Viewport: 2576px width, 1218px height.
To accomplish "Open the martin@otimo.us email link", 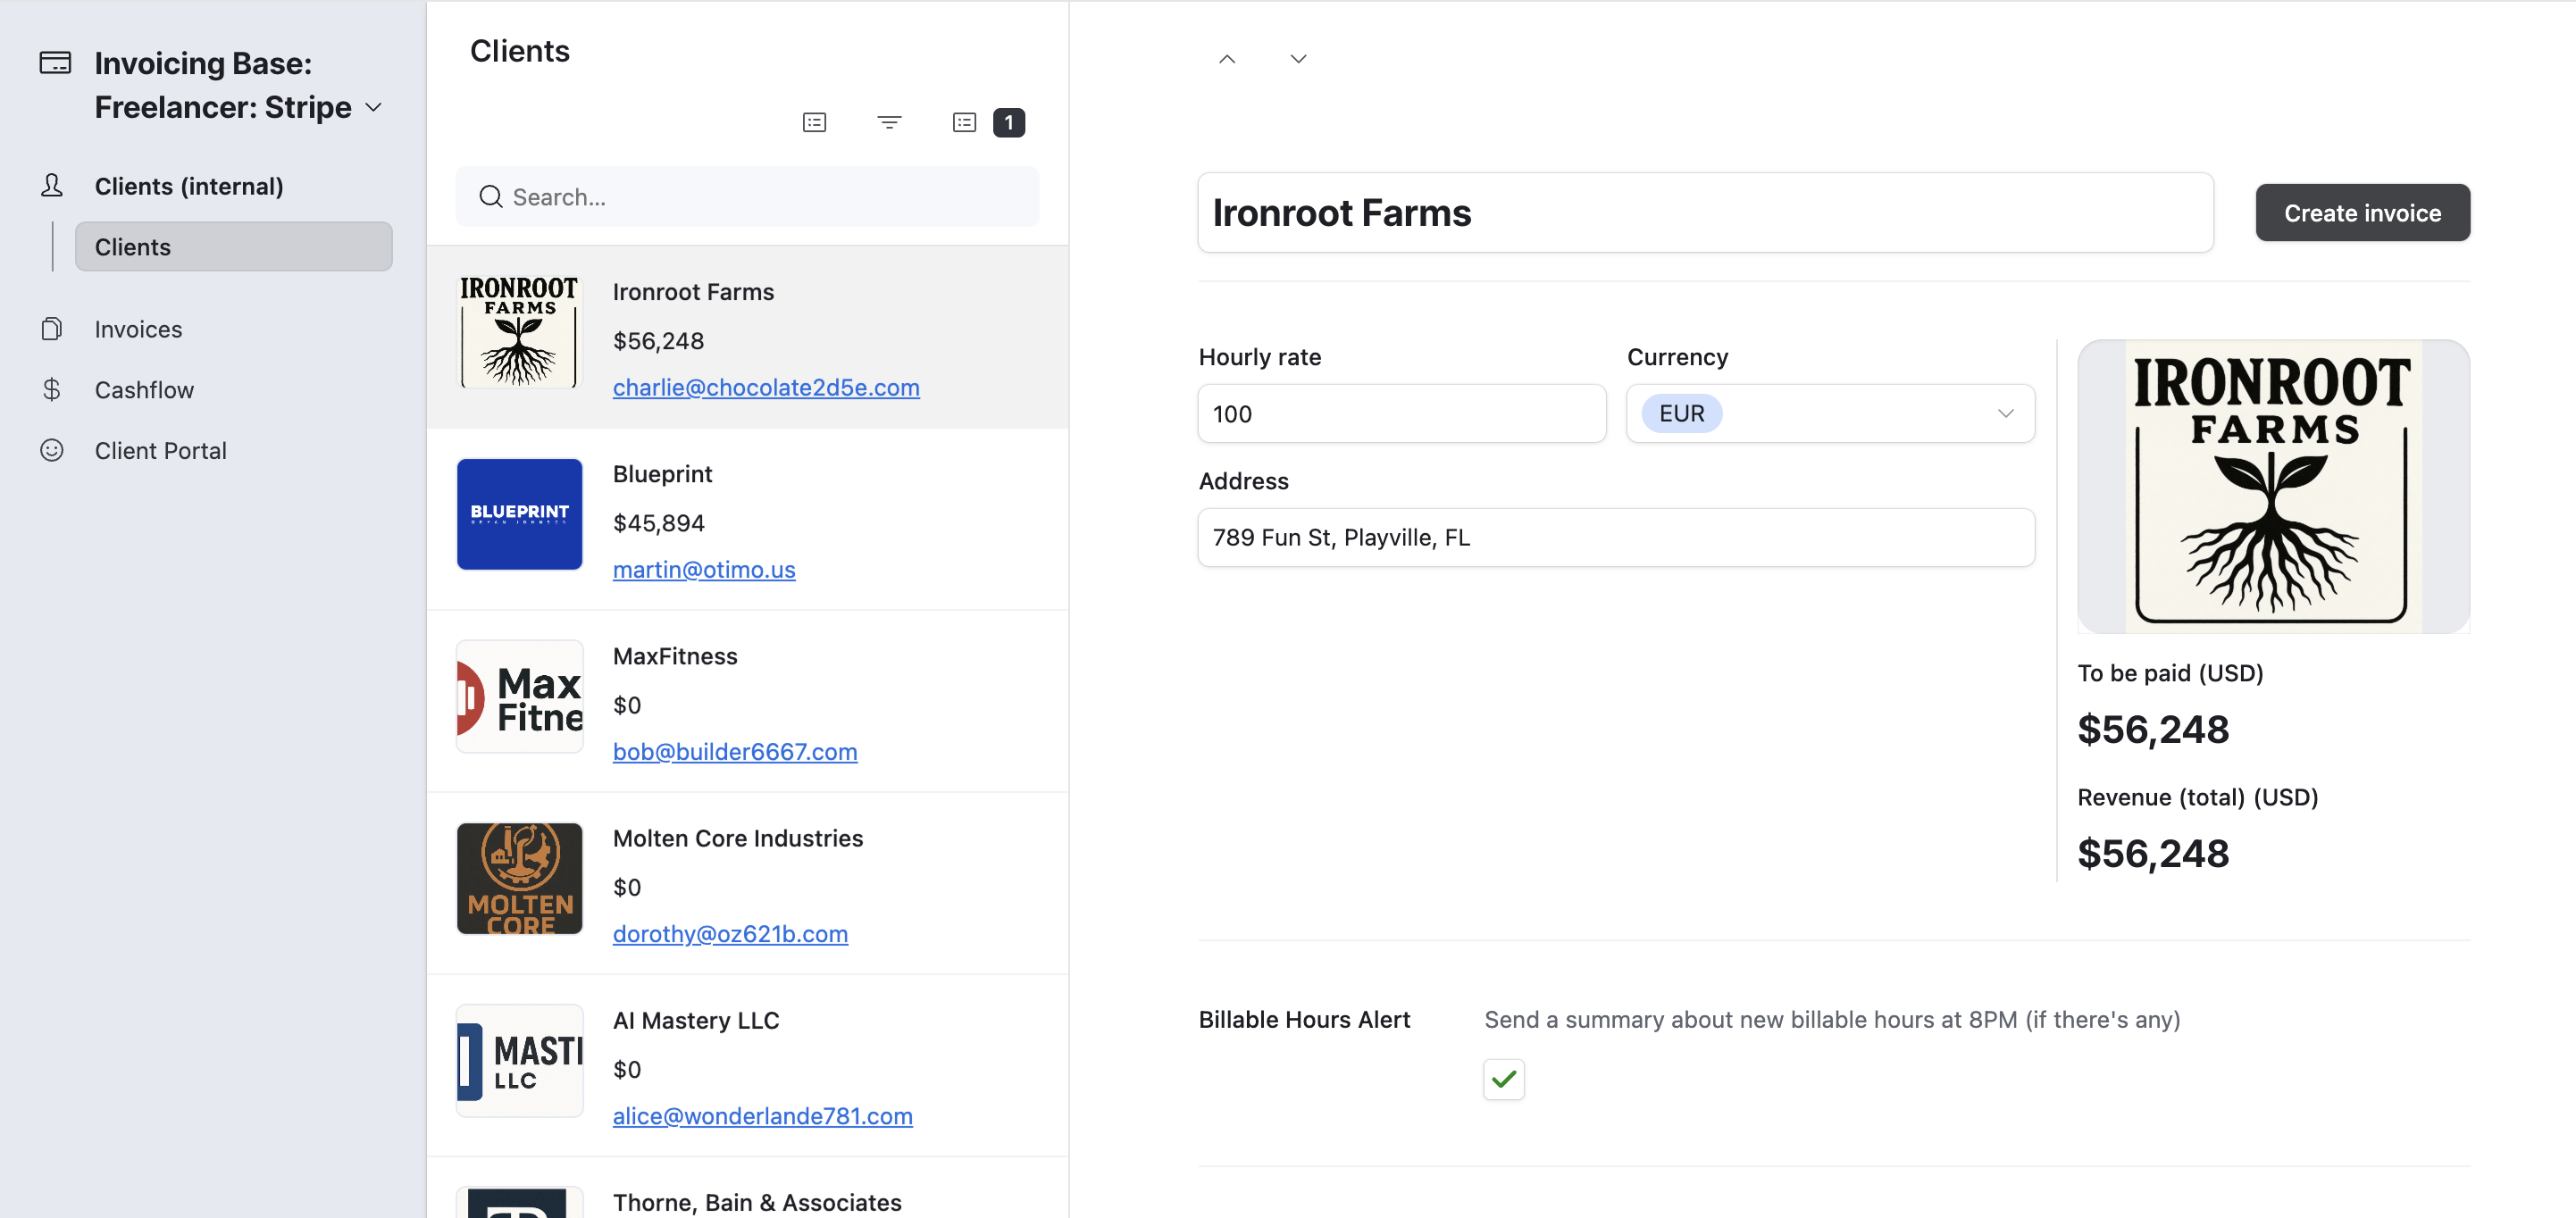I will (703, 570).
